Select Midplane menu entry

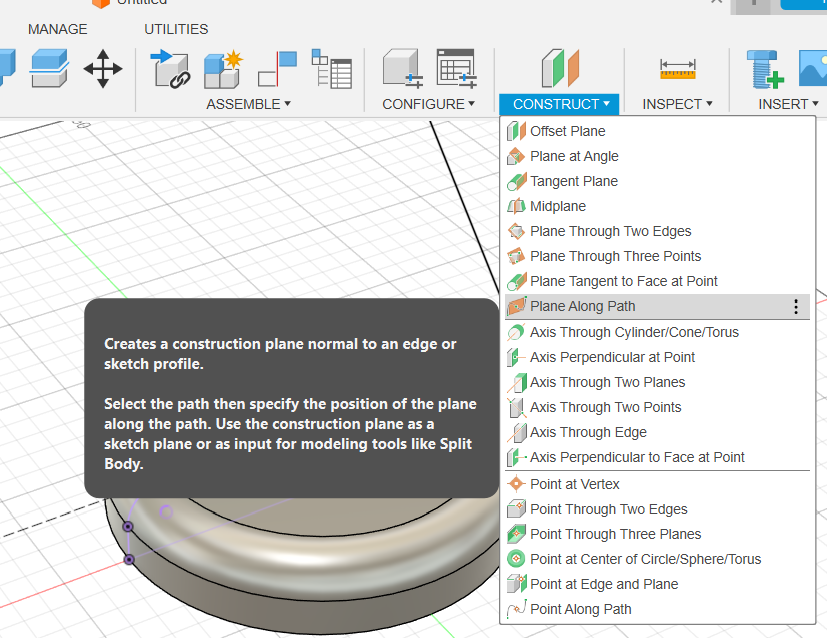657,206
